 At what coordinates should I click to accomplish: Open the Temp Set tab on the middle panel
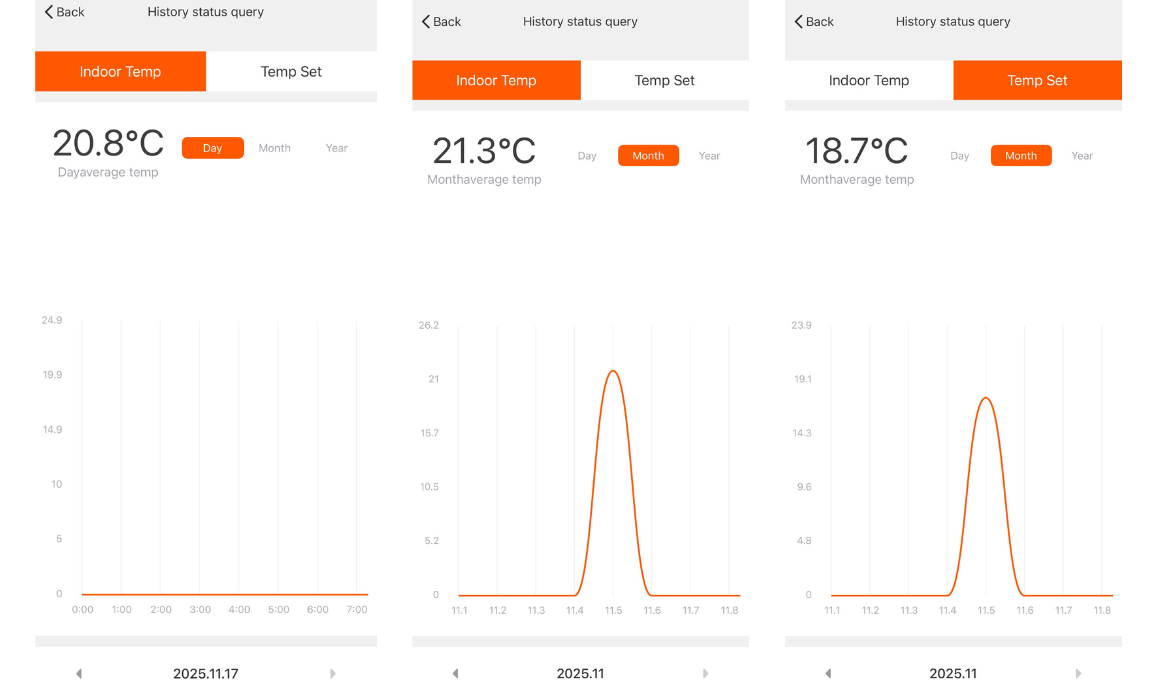coord(665,80)
